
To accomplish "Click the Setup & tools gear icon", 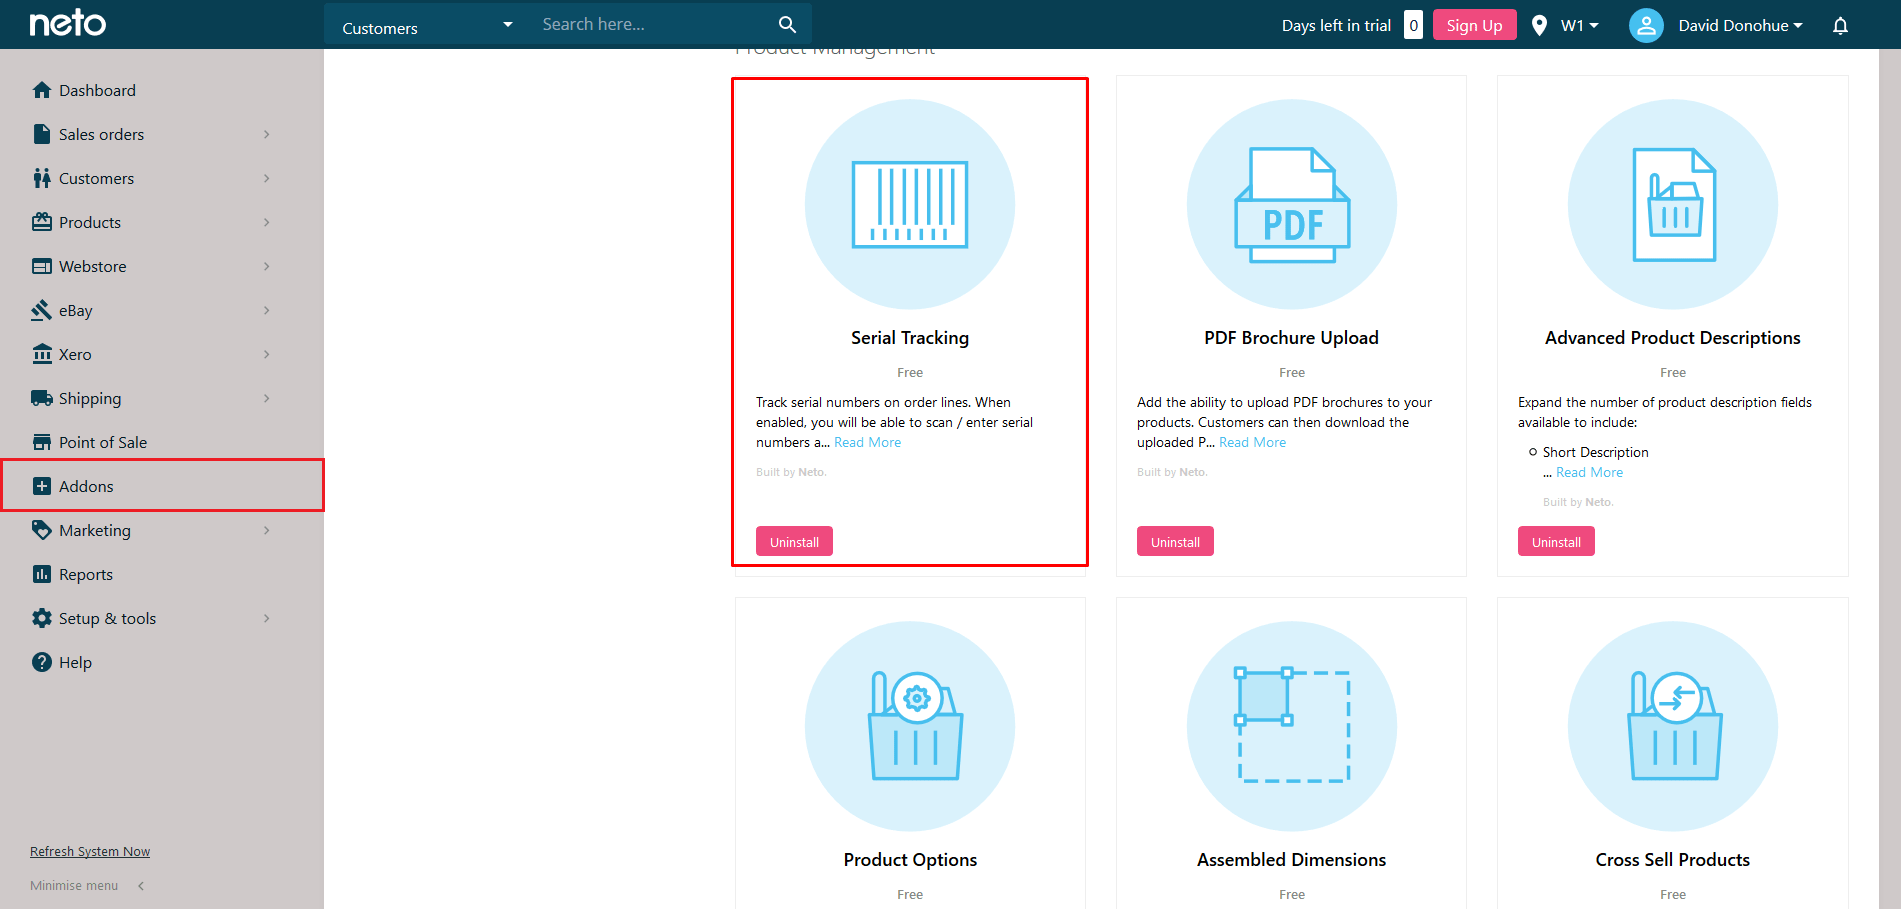I will point(41,618).
